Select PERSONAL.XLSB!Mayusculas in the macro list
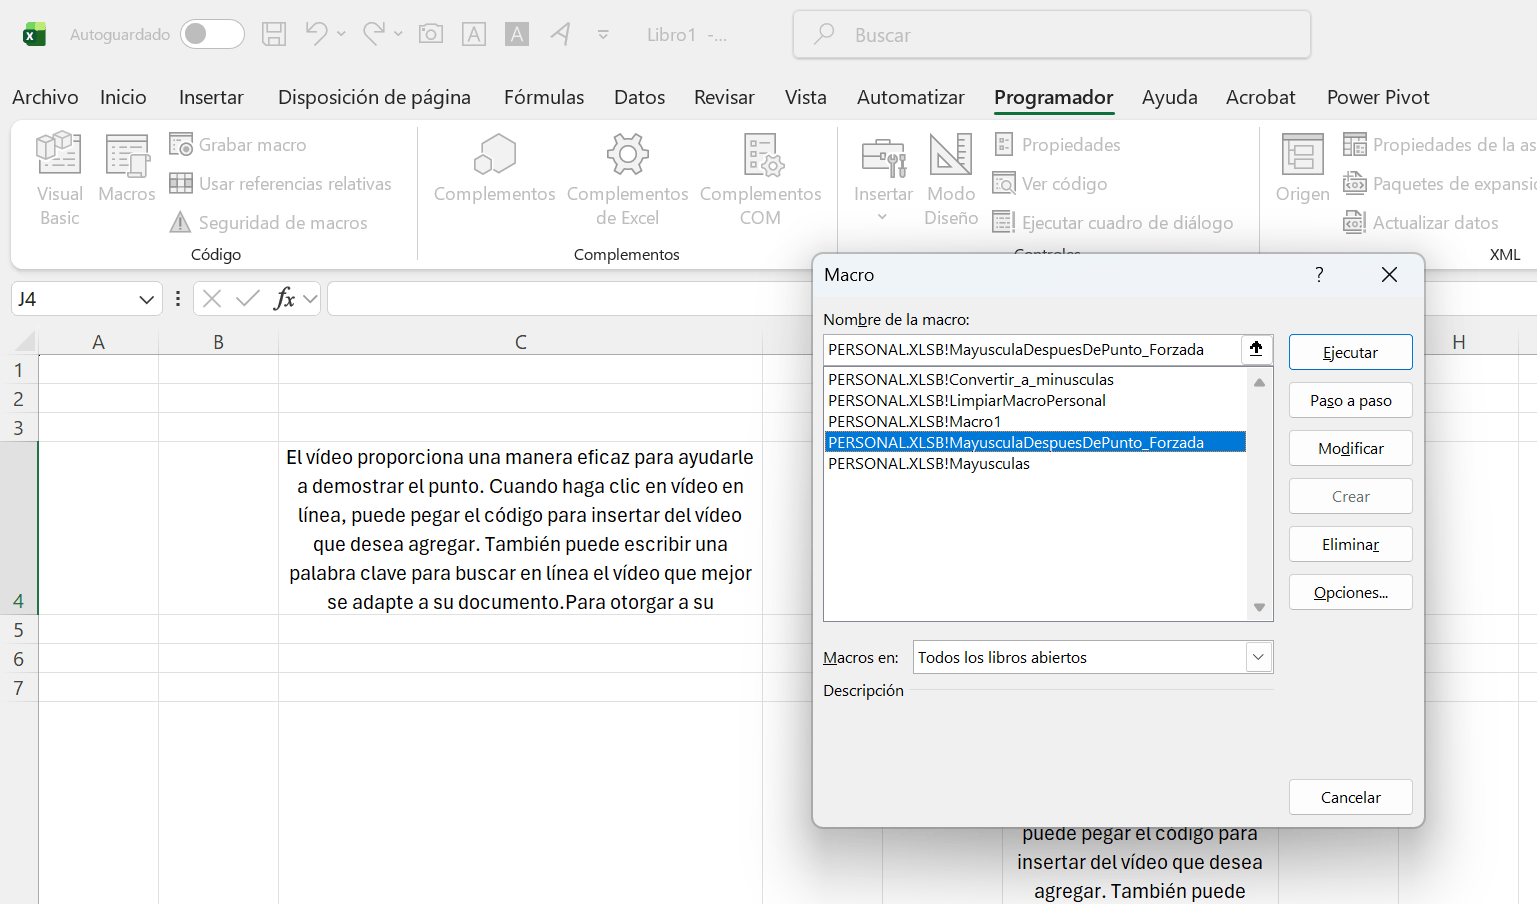Viewport: 1537px width, 904px height. tap(929, 464)
